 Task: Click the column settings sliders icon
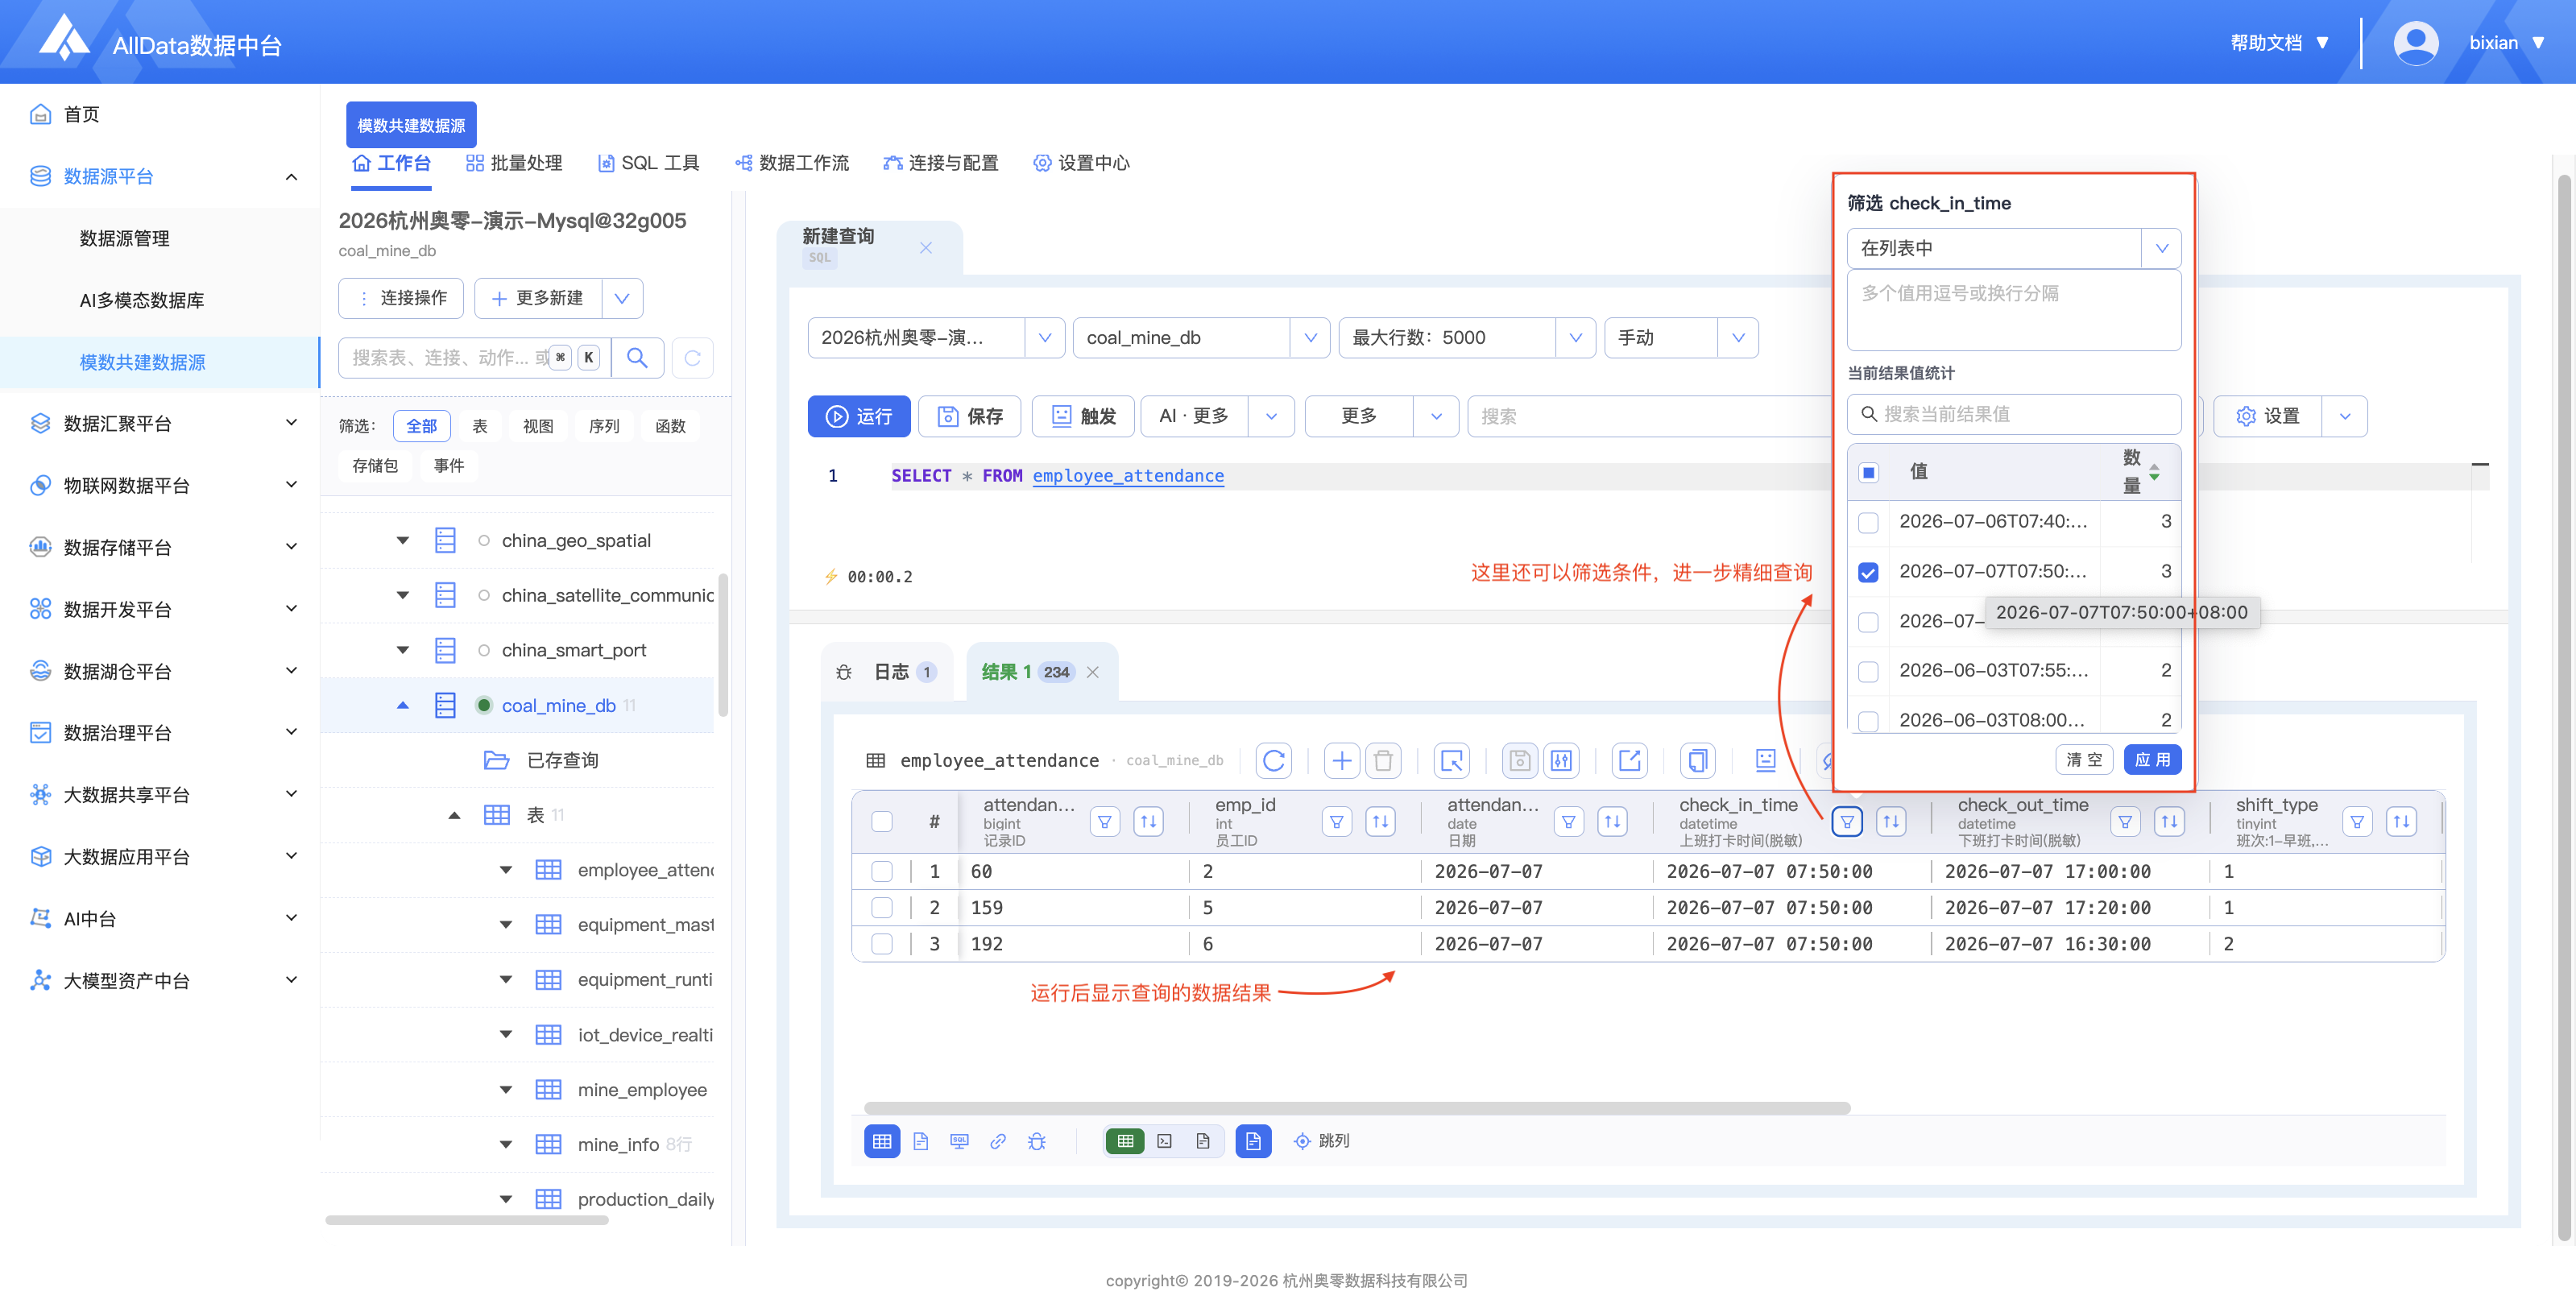point(1561,760)
